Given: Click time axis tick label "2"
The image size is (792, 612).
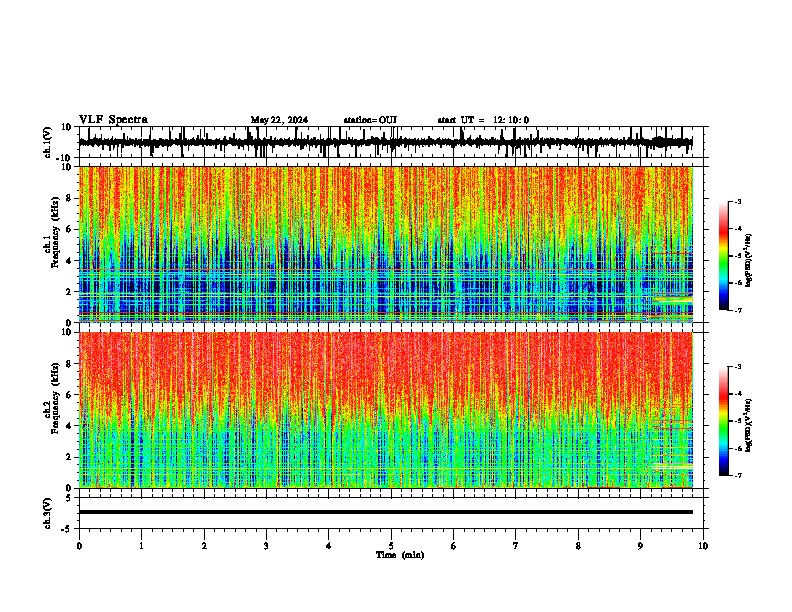Looking at the screenshot, I should click(204, 546).
